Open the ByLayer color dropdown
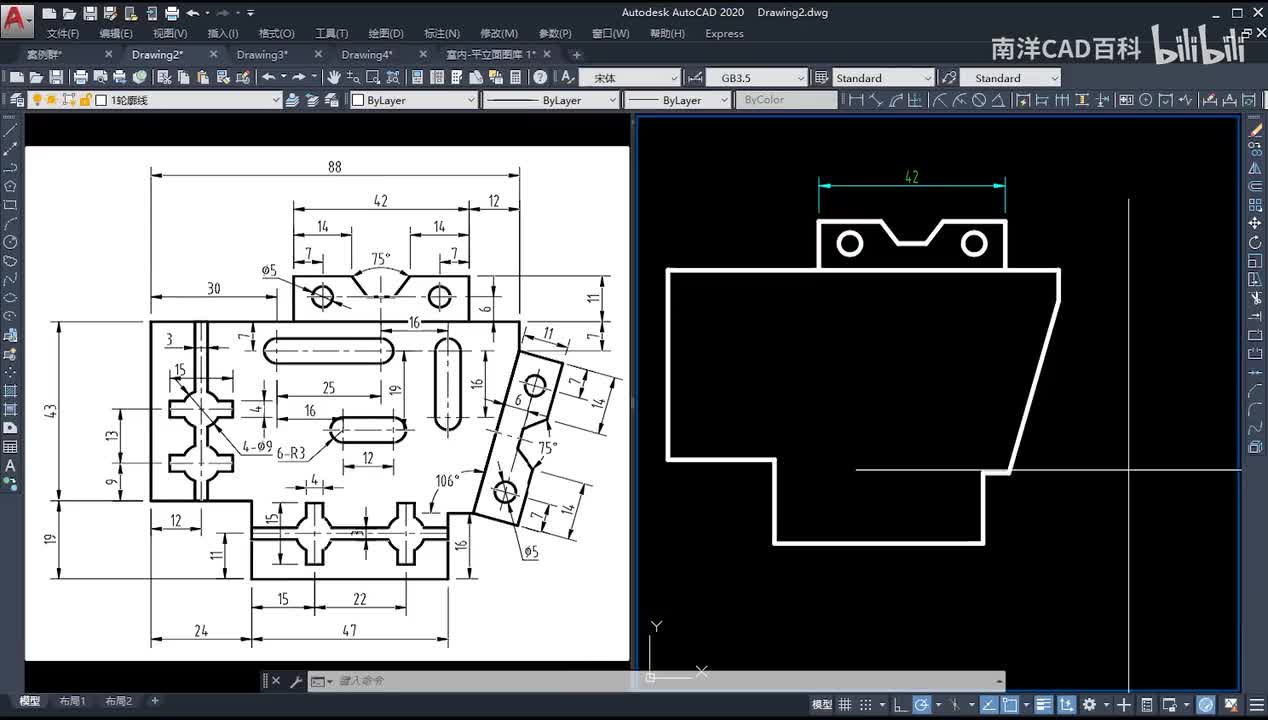 (x=413, y=100)
